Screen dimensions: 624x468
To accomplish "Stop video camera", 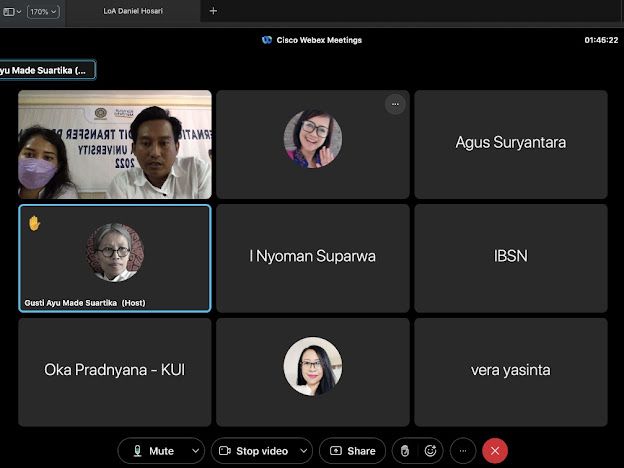I will (252, 451).
